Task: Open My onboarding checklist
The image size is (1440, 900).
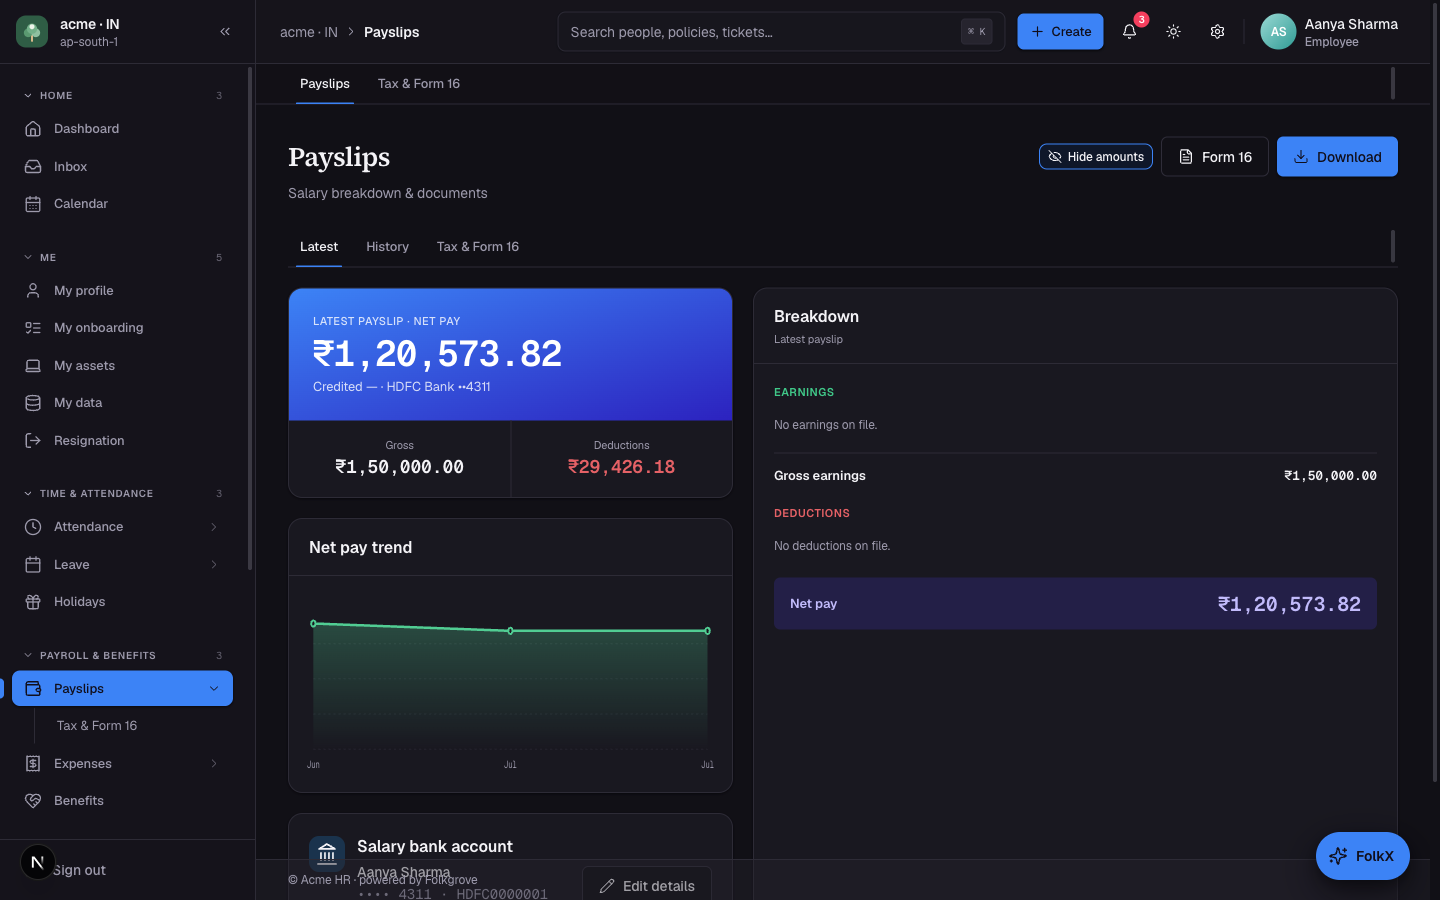Action: 122,328
